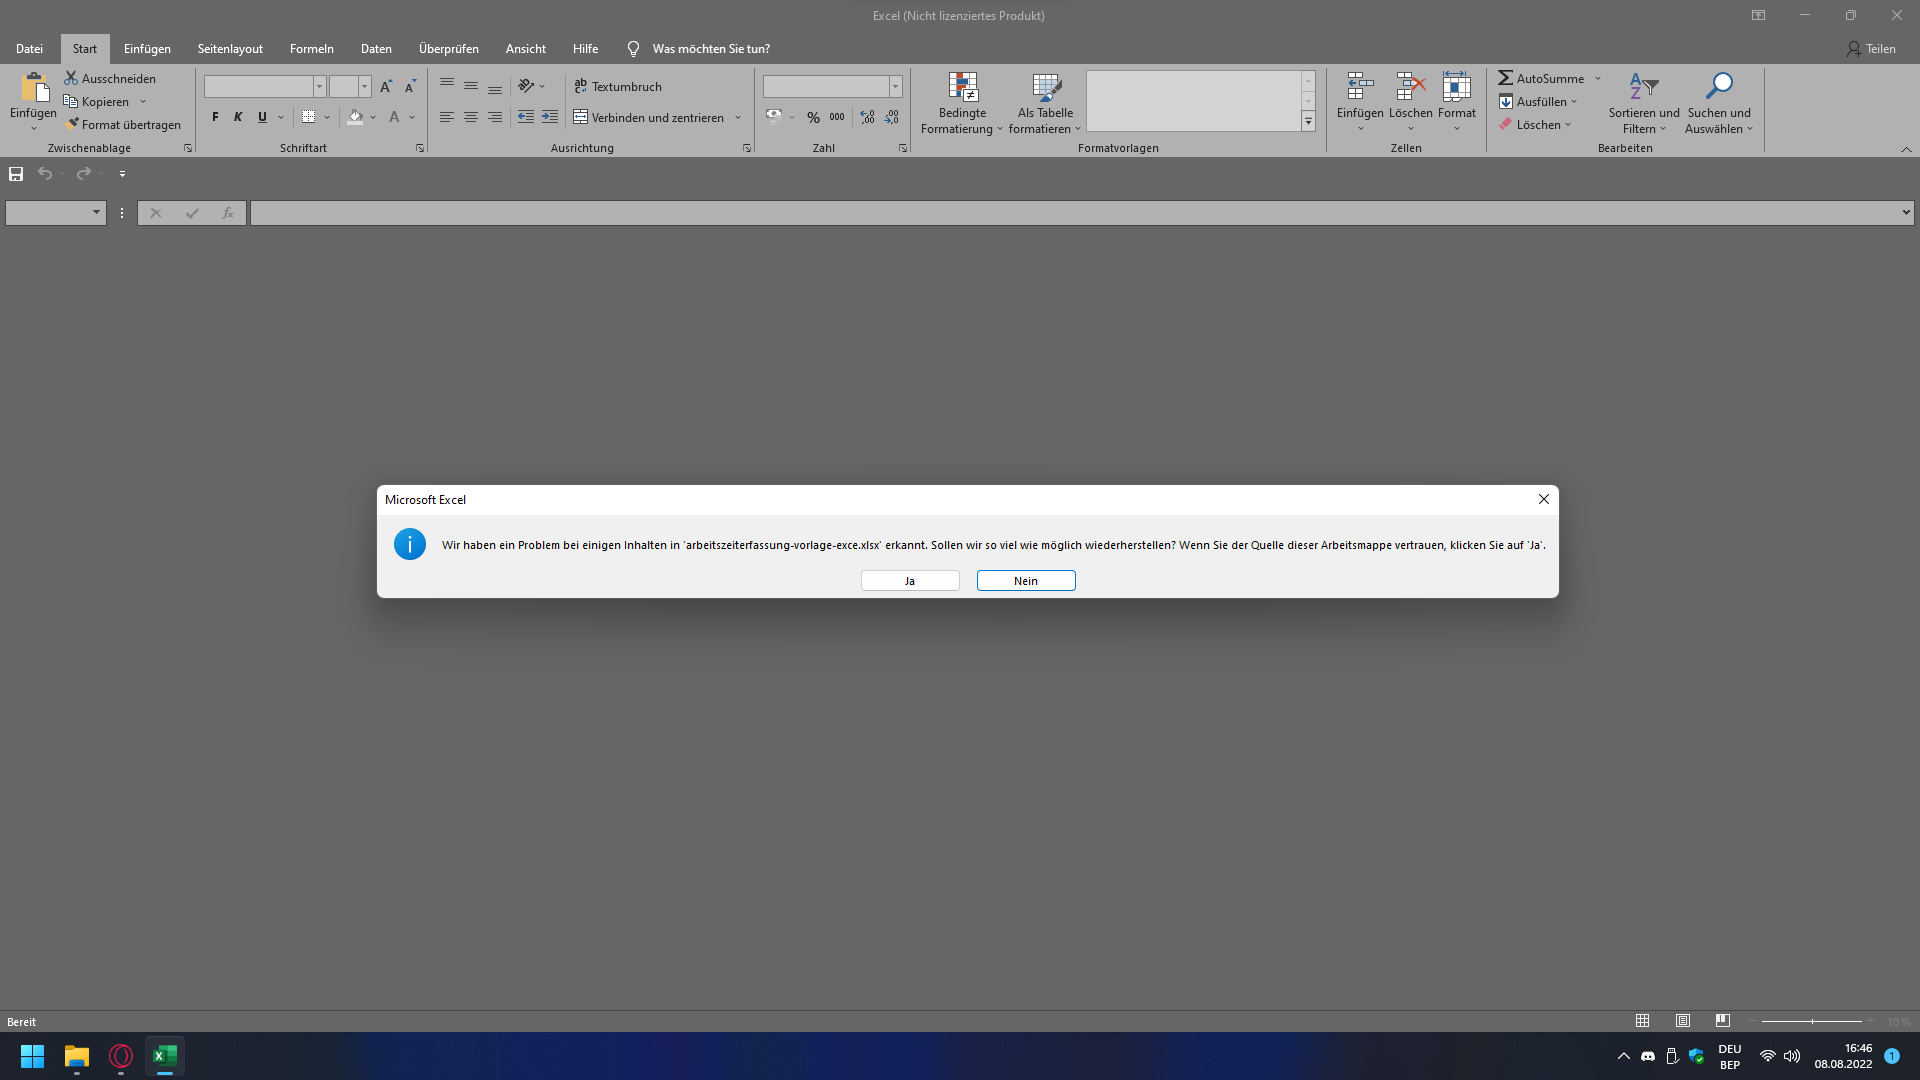Screen dimensions: 1920x1080
Task: Align top vertical alignment icon
Action: [x=447, y=86]
